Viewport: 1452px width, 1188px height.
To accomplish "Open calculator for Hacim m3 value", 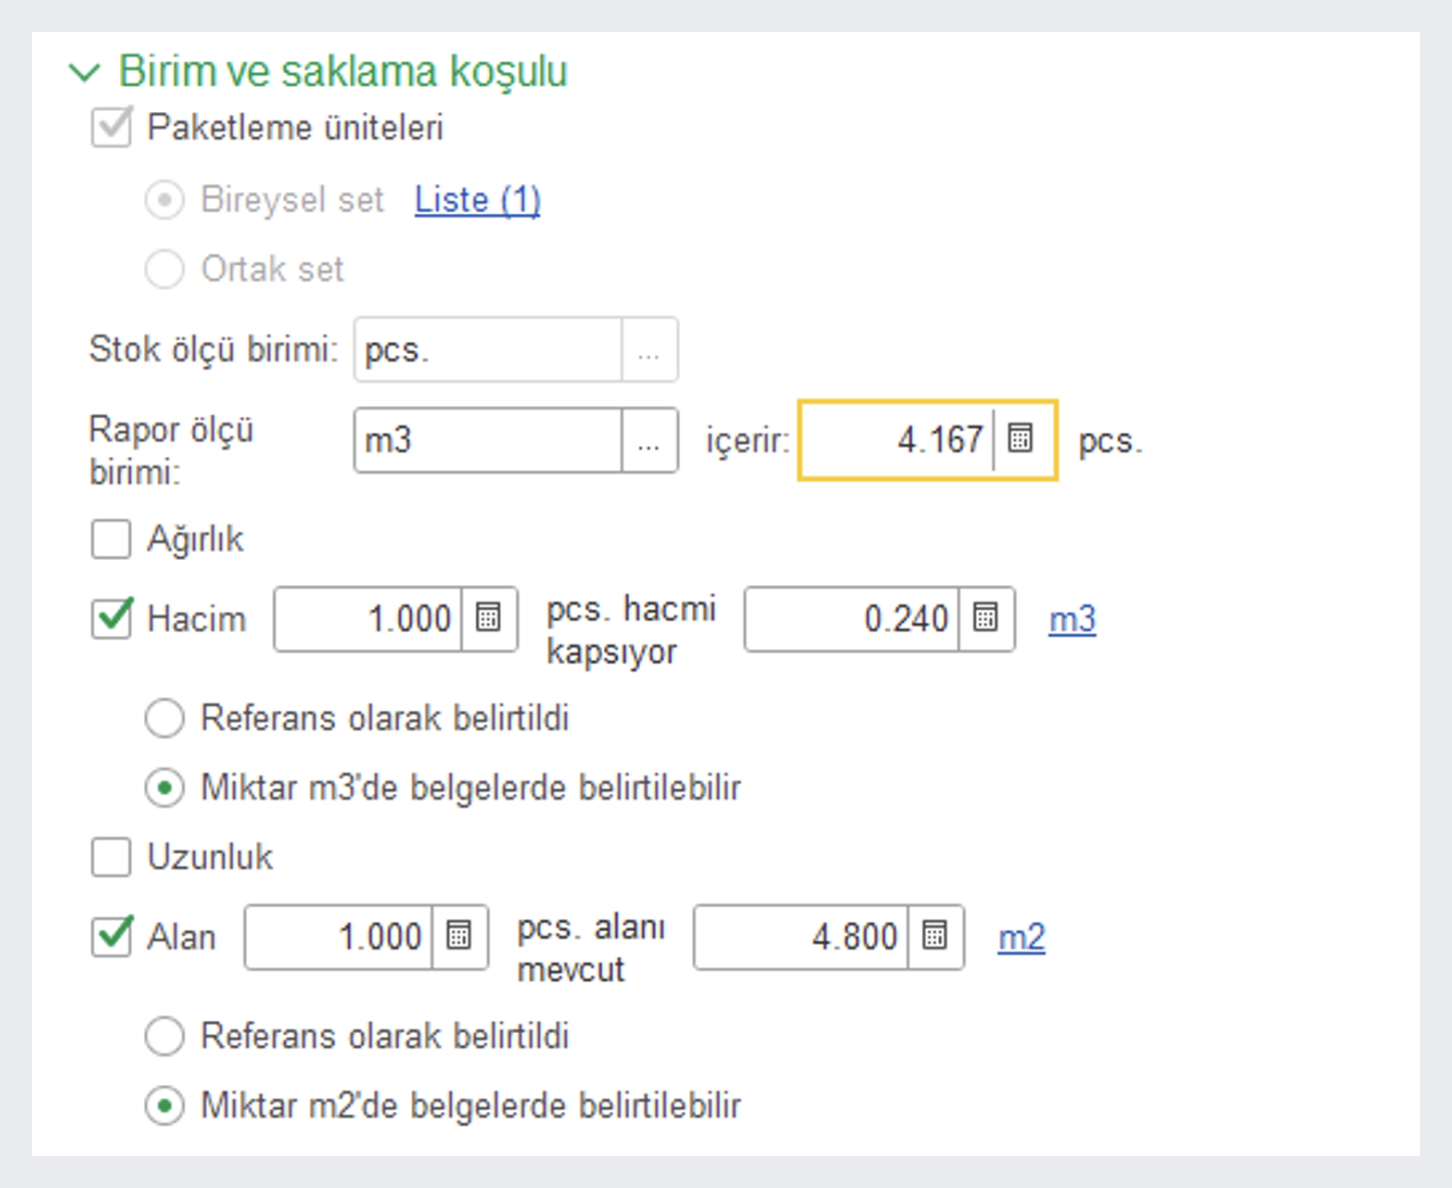I will (x=985, y=618).
